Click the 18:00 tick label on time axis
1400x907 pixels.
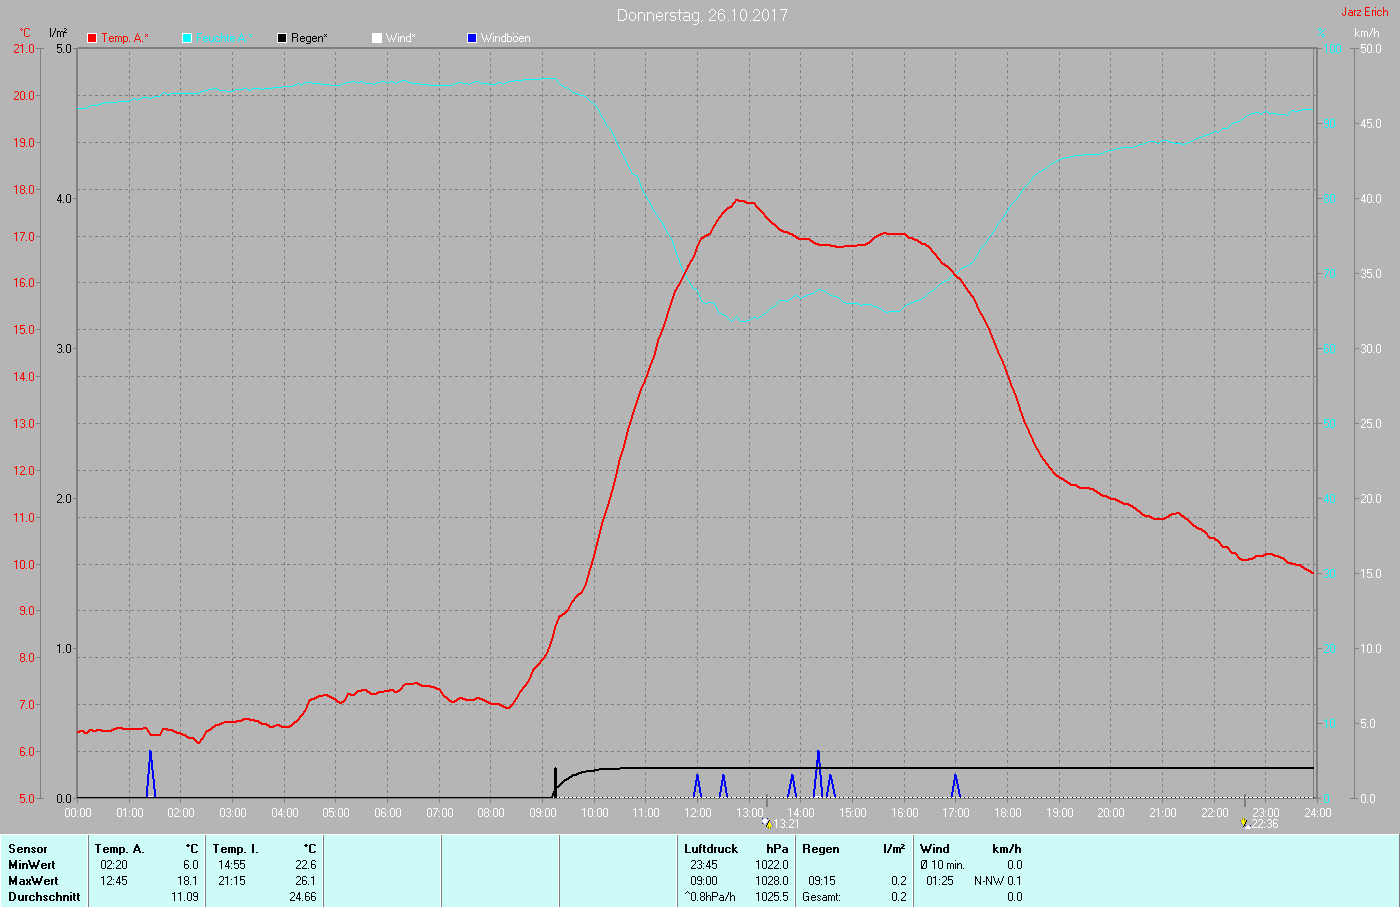[1008, 813]
